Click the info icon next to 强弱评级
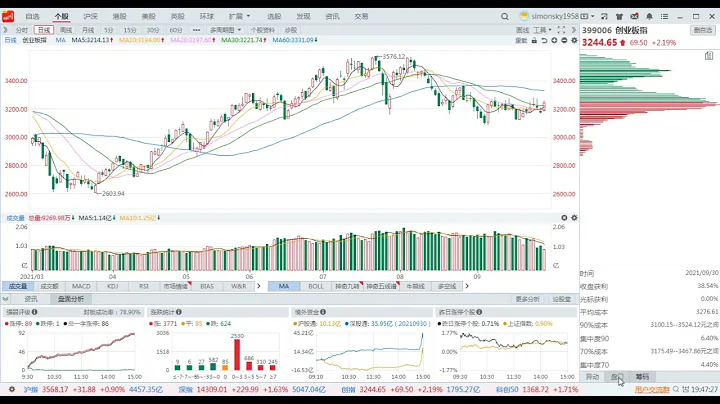This screenshot has width=720, height=404. (x=34, y=312)
